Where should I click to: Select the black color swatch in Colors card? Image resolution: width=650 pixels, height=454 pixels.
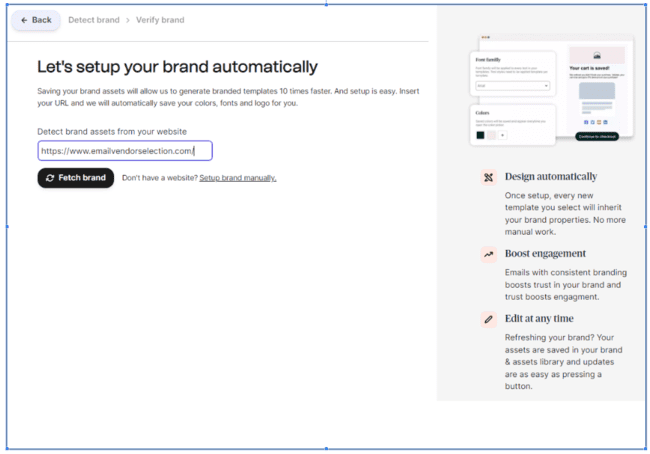point(481,135)
